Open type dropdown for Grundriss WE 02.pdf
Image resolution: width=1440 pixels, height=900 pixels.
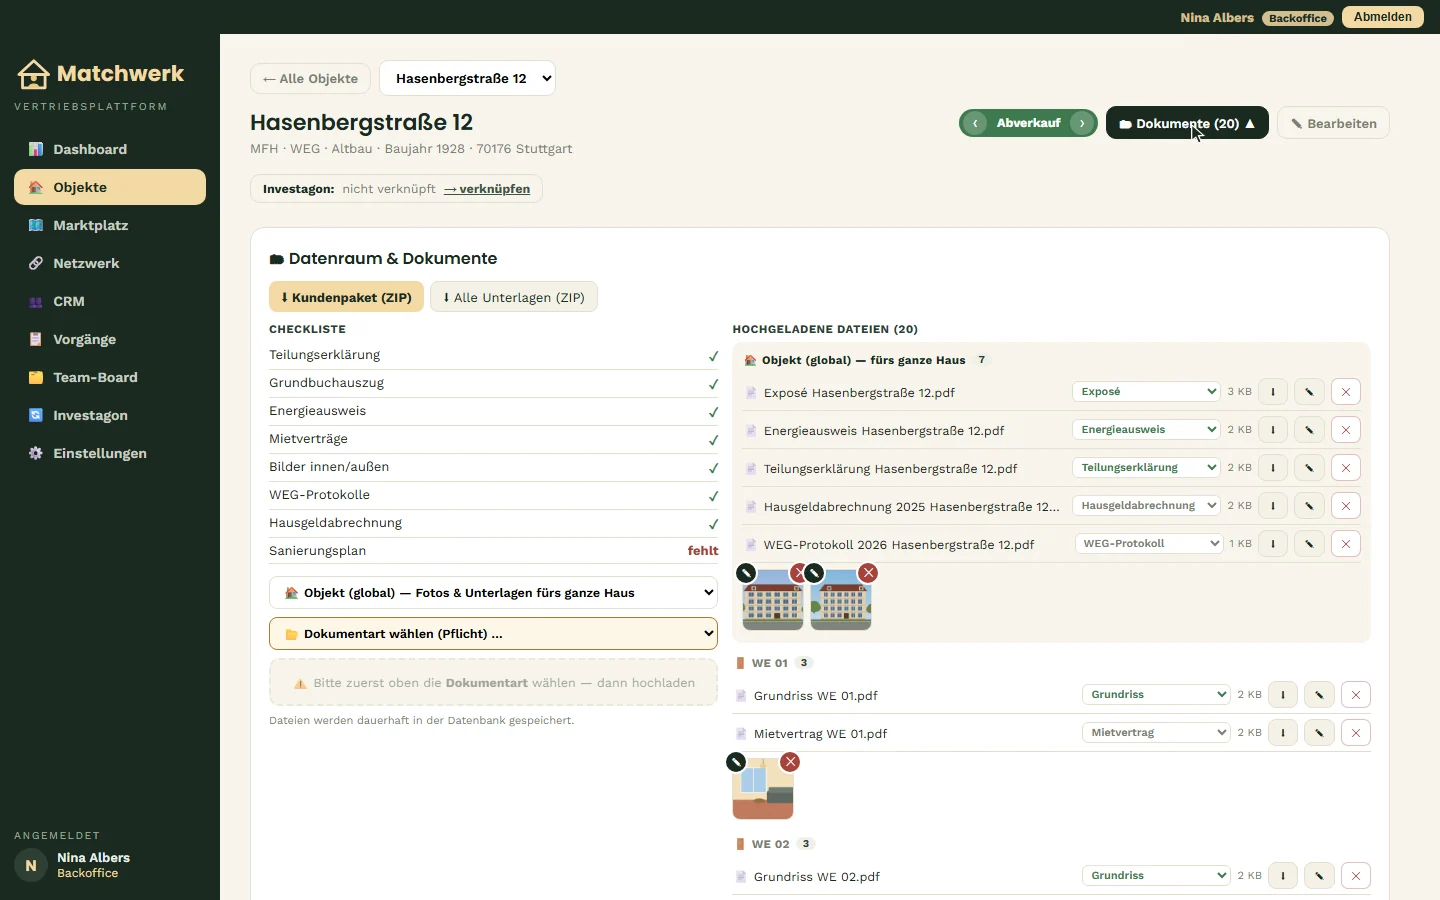1156,876
